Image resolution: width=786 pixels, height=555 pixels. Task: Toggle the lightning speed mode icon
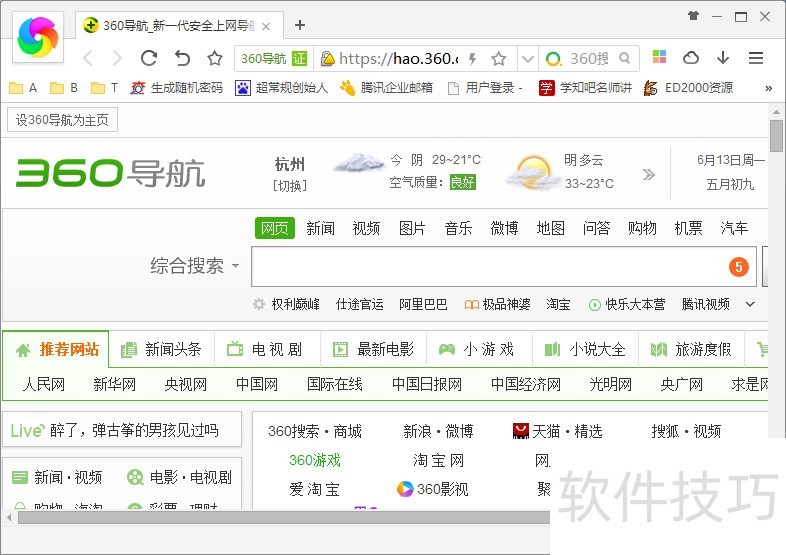coord(473,59)
